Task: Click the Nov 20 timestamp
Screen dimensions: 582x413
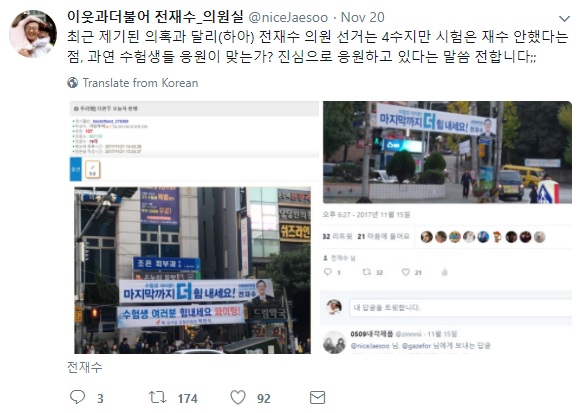Action: coord(362,17)
